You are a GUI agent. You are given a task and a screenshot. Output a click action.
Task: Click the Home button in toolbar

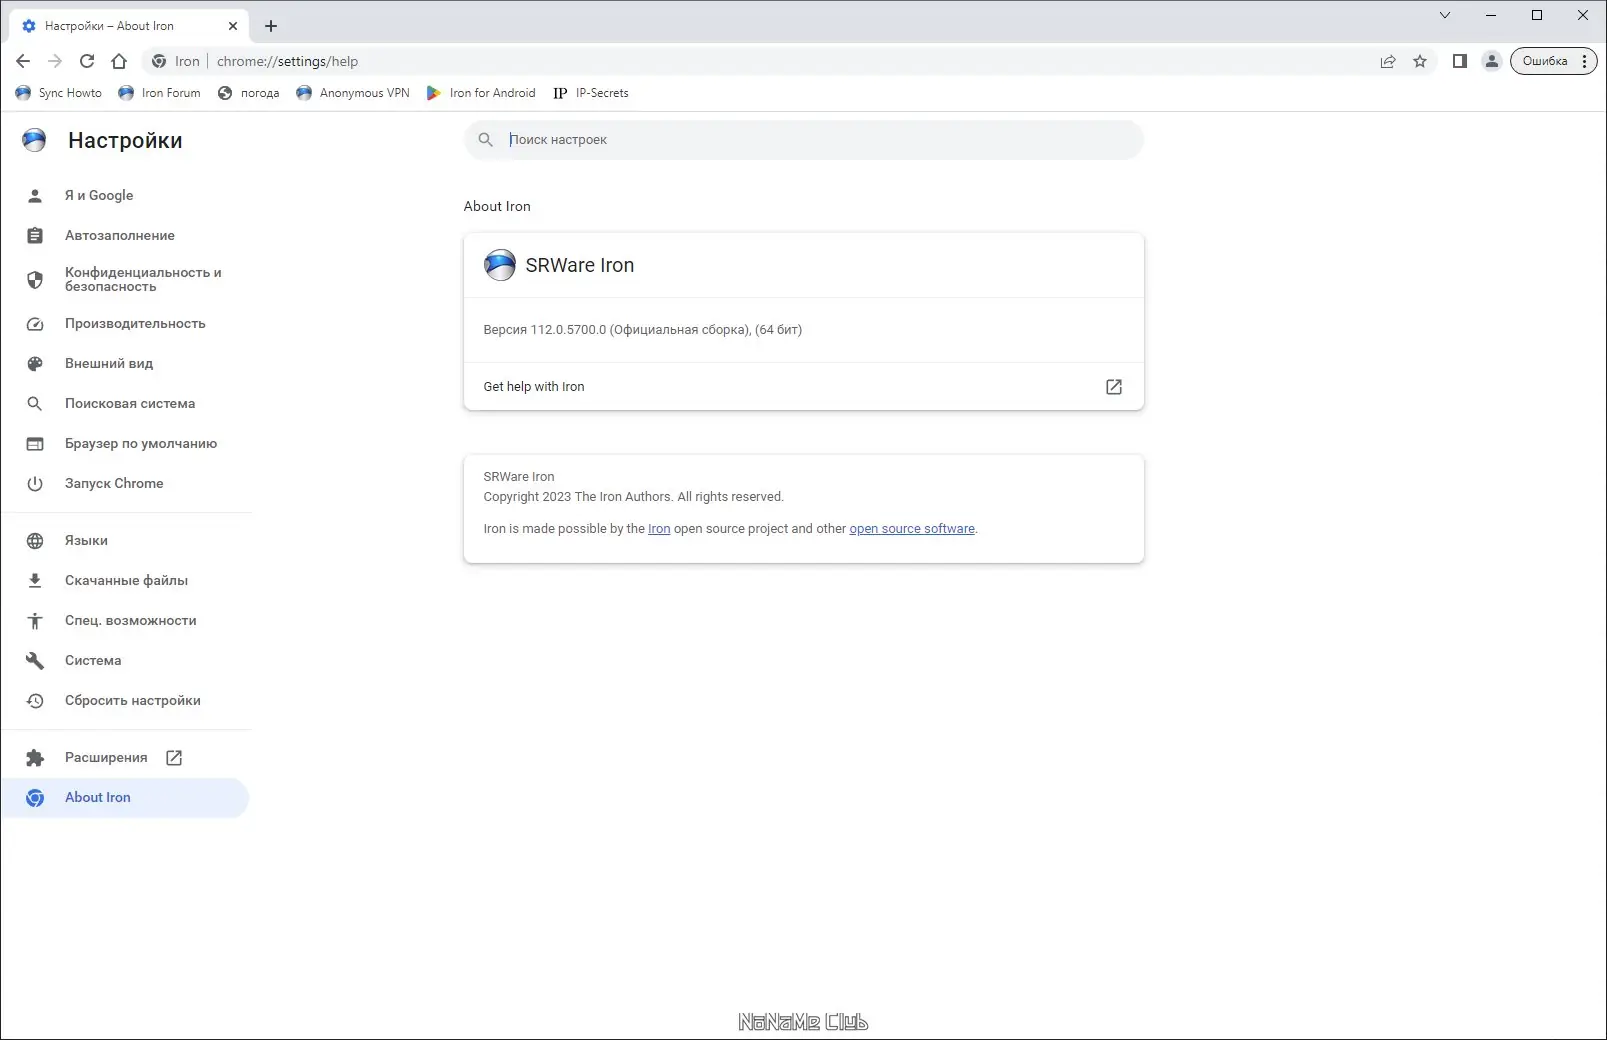[x=118, y=61]
